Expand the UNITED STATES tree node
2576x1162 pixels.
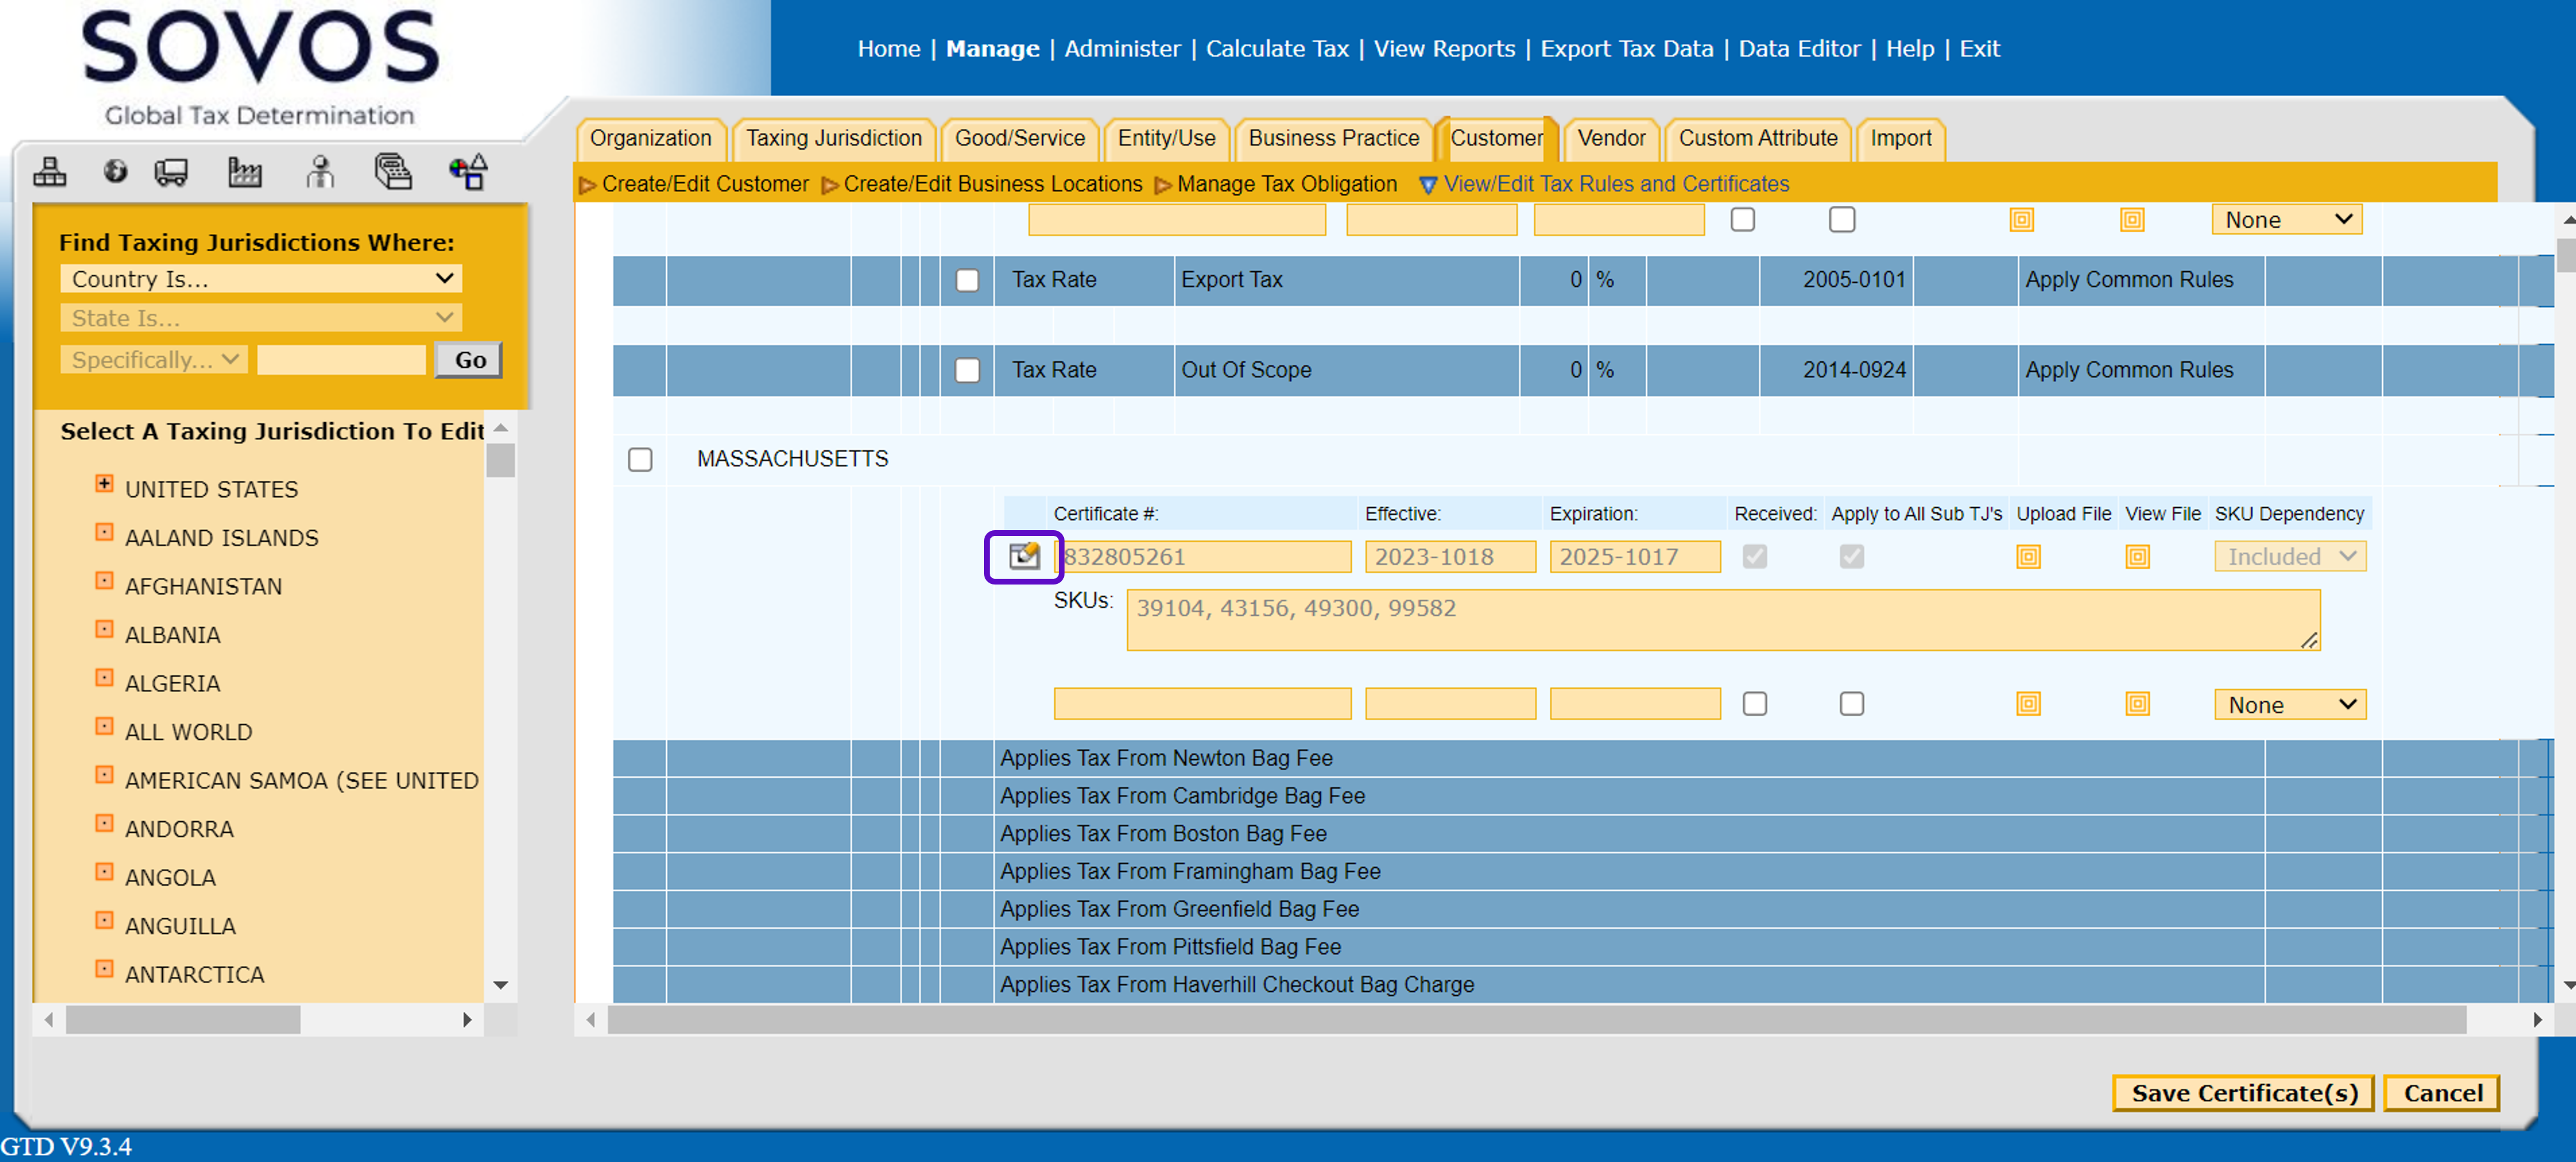point(104,484)
